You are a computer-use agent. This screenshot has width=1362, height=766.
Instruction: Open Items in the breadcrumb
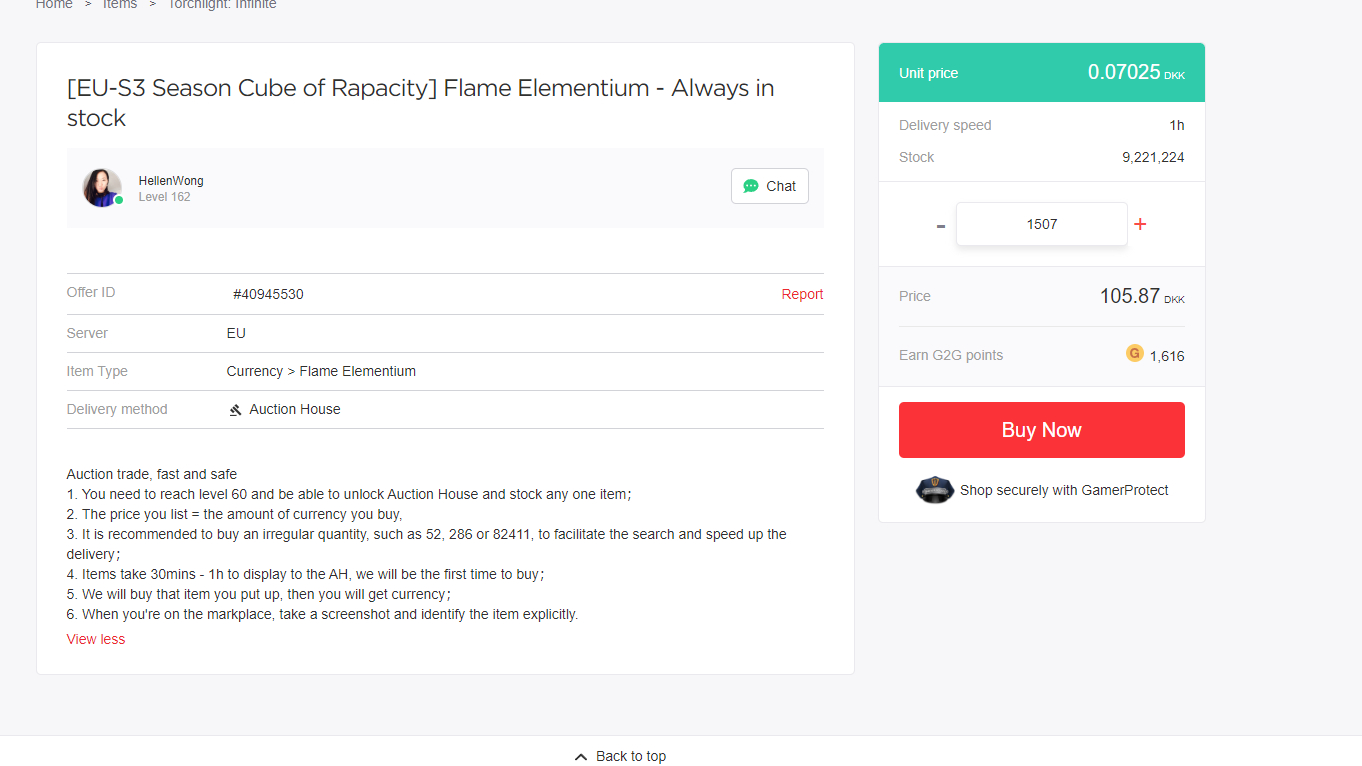[120, 5]
